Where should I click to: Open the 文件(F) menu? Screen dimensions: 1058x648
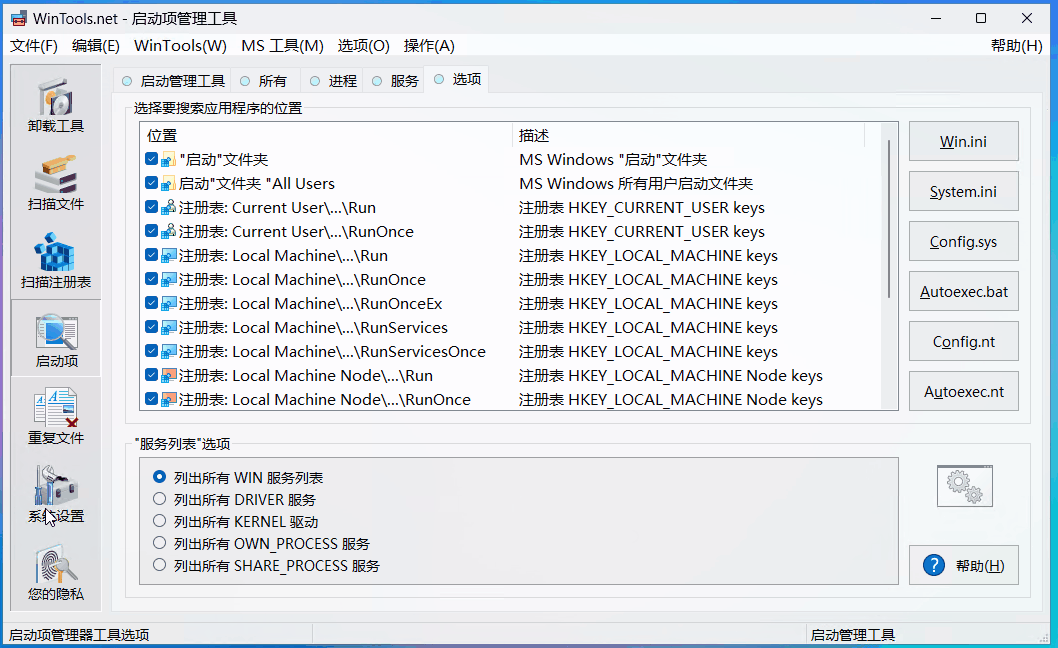point(34,46)
